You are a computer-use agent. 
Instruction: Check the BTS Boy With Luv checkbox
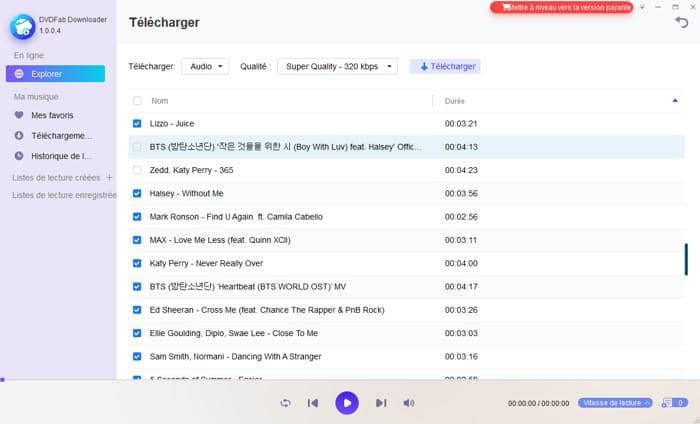(137, 147)
